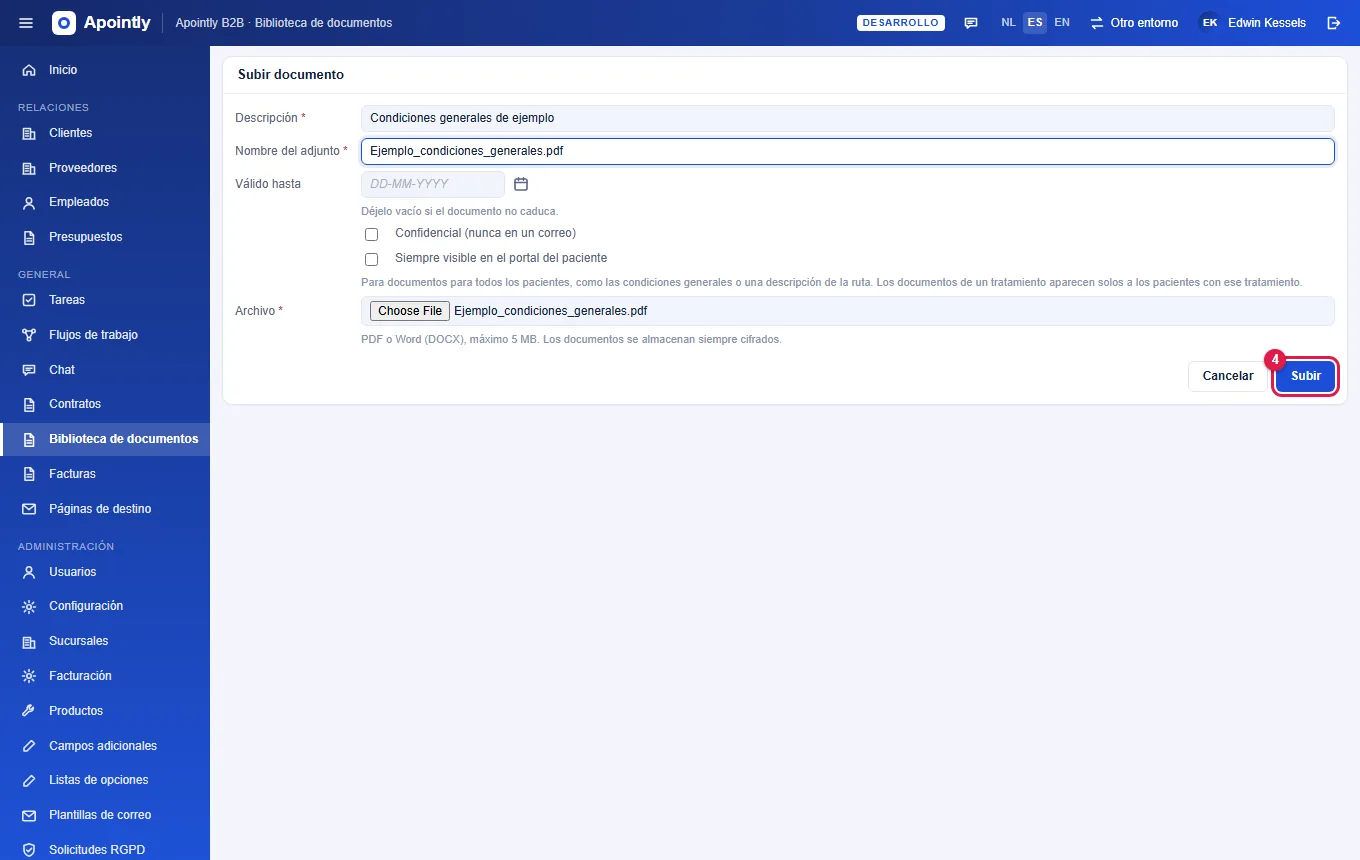The image size is (1360, 860).
Task: Check the Confidencial checkbox
Action: pos(372,234)
